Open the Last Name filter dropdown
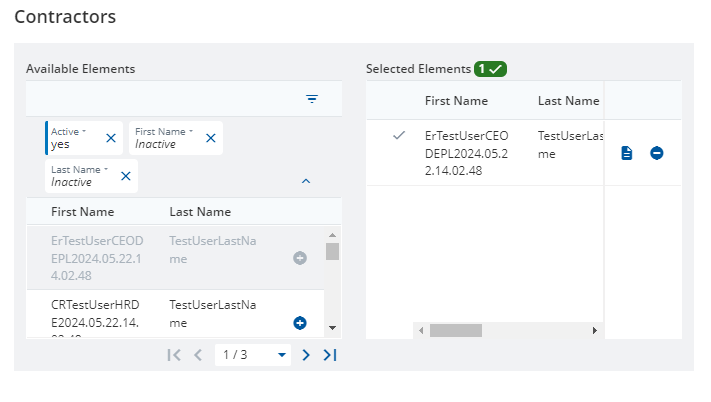The image size is (711, 402). tap(79, 170)
